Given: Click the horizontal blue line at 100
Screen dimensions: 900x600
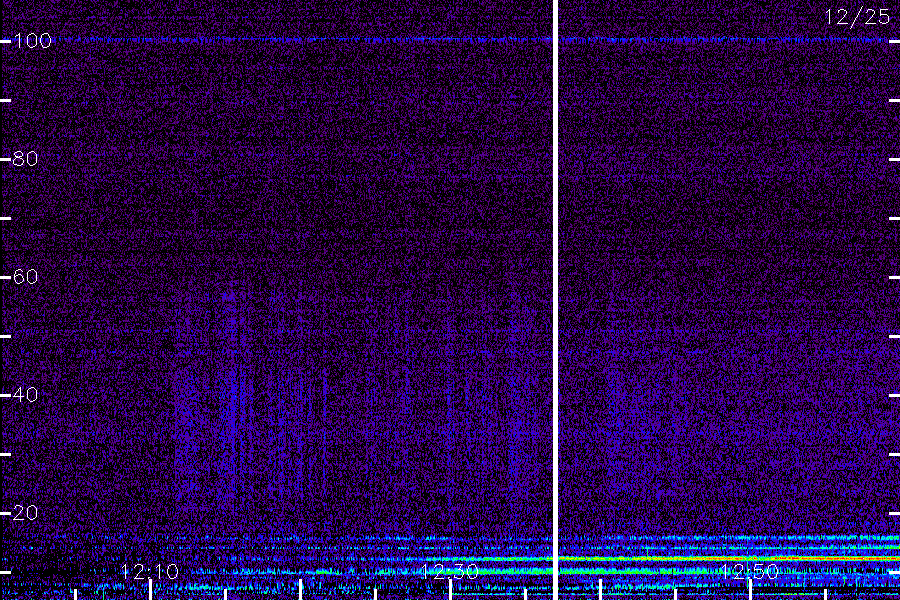Looking at the screenshot, I should click(476, 40).
